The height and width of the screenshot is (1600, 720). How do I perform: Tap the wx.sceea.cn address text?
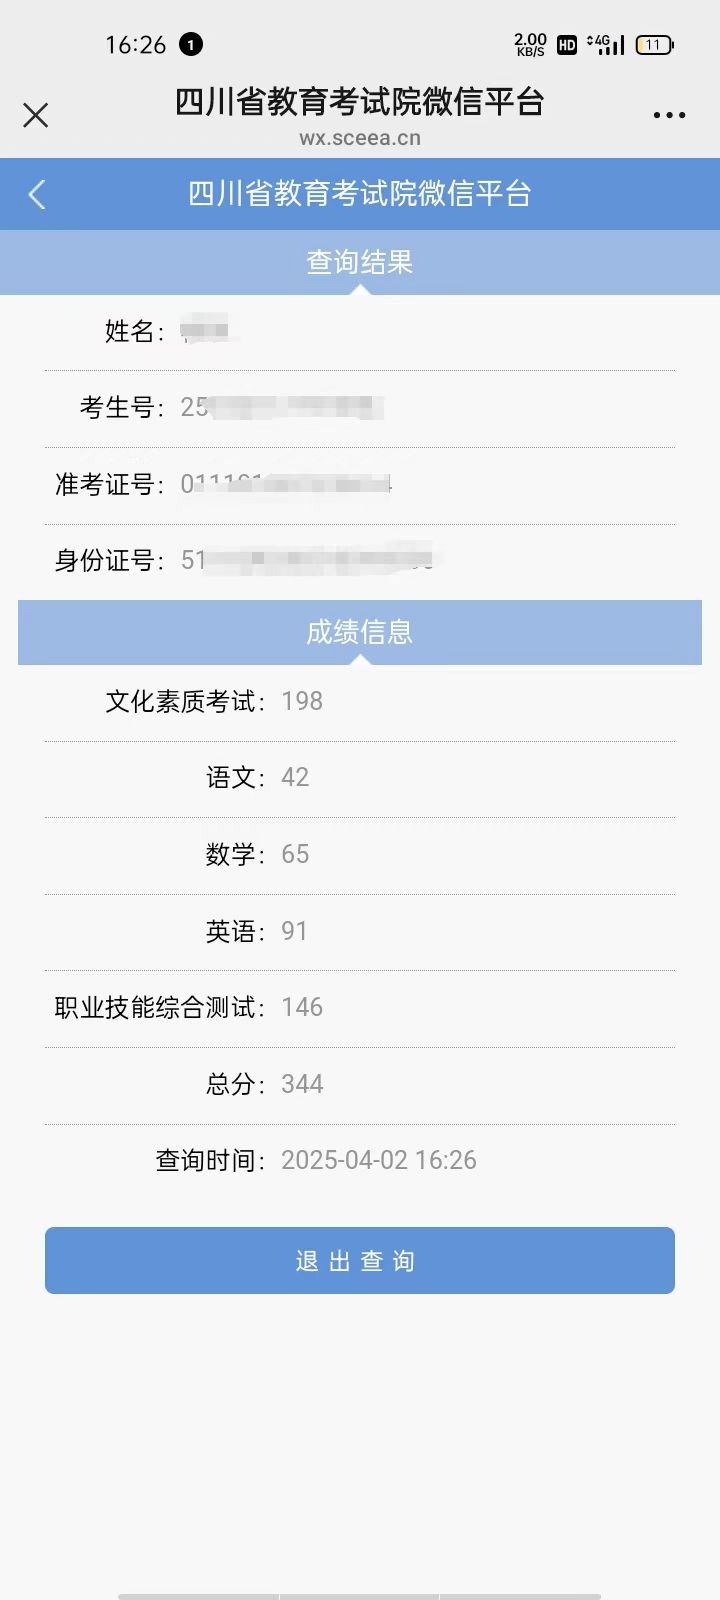coord(360,139)
